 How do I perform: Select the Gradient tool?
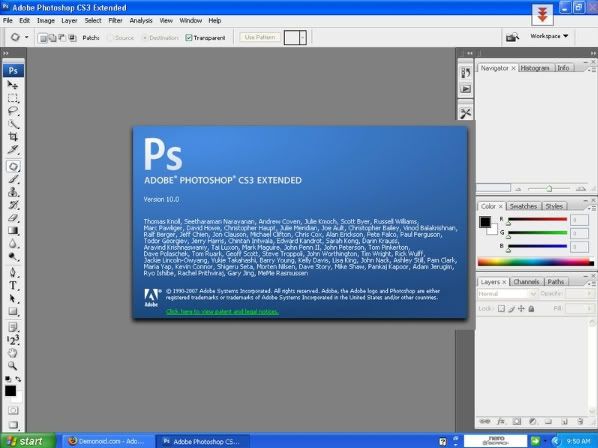[x=13, y=231]
